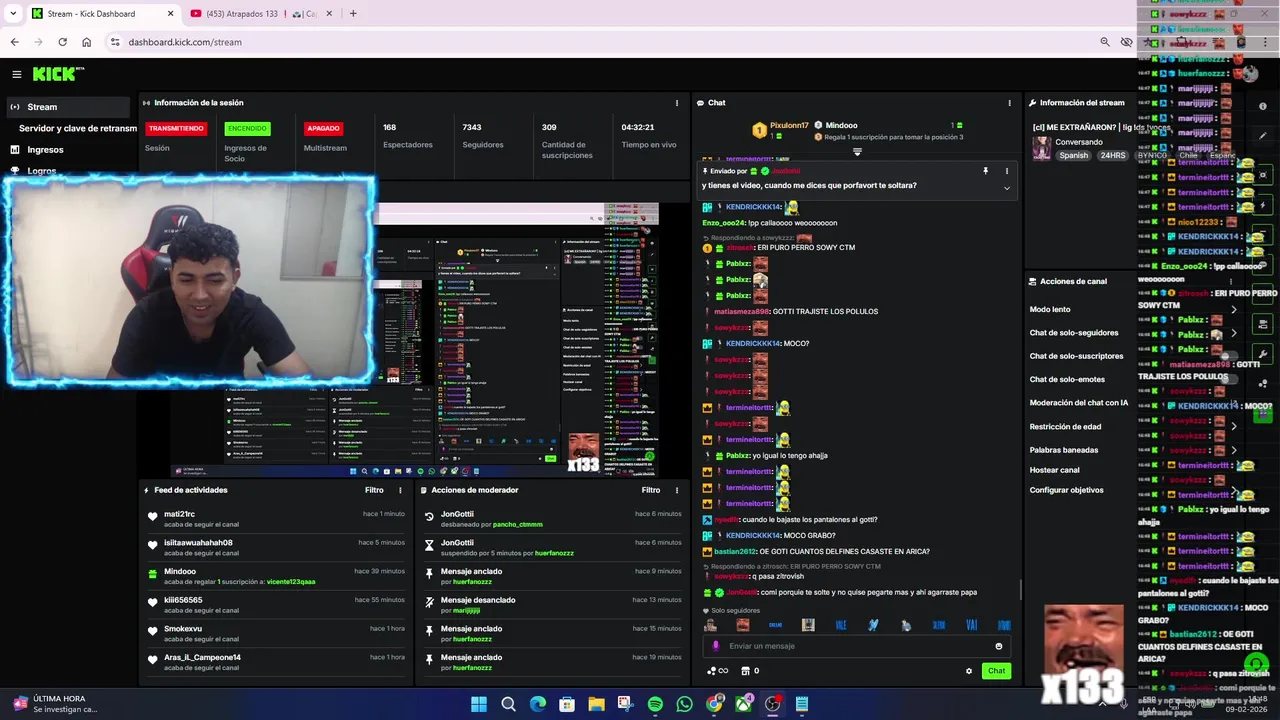Screen dimensions: 1280x720
Task: Open Windows taskbar search
Action: coord(508,704)
